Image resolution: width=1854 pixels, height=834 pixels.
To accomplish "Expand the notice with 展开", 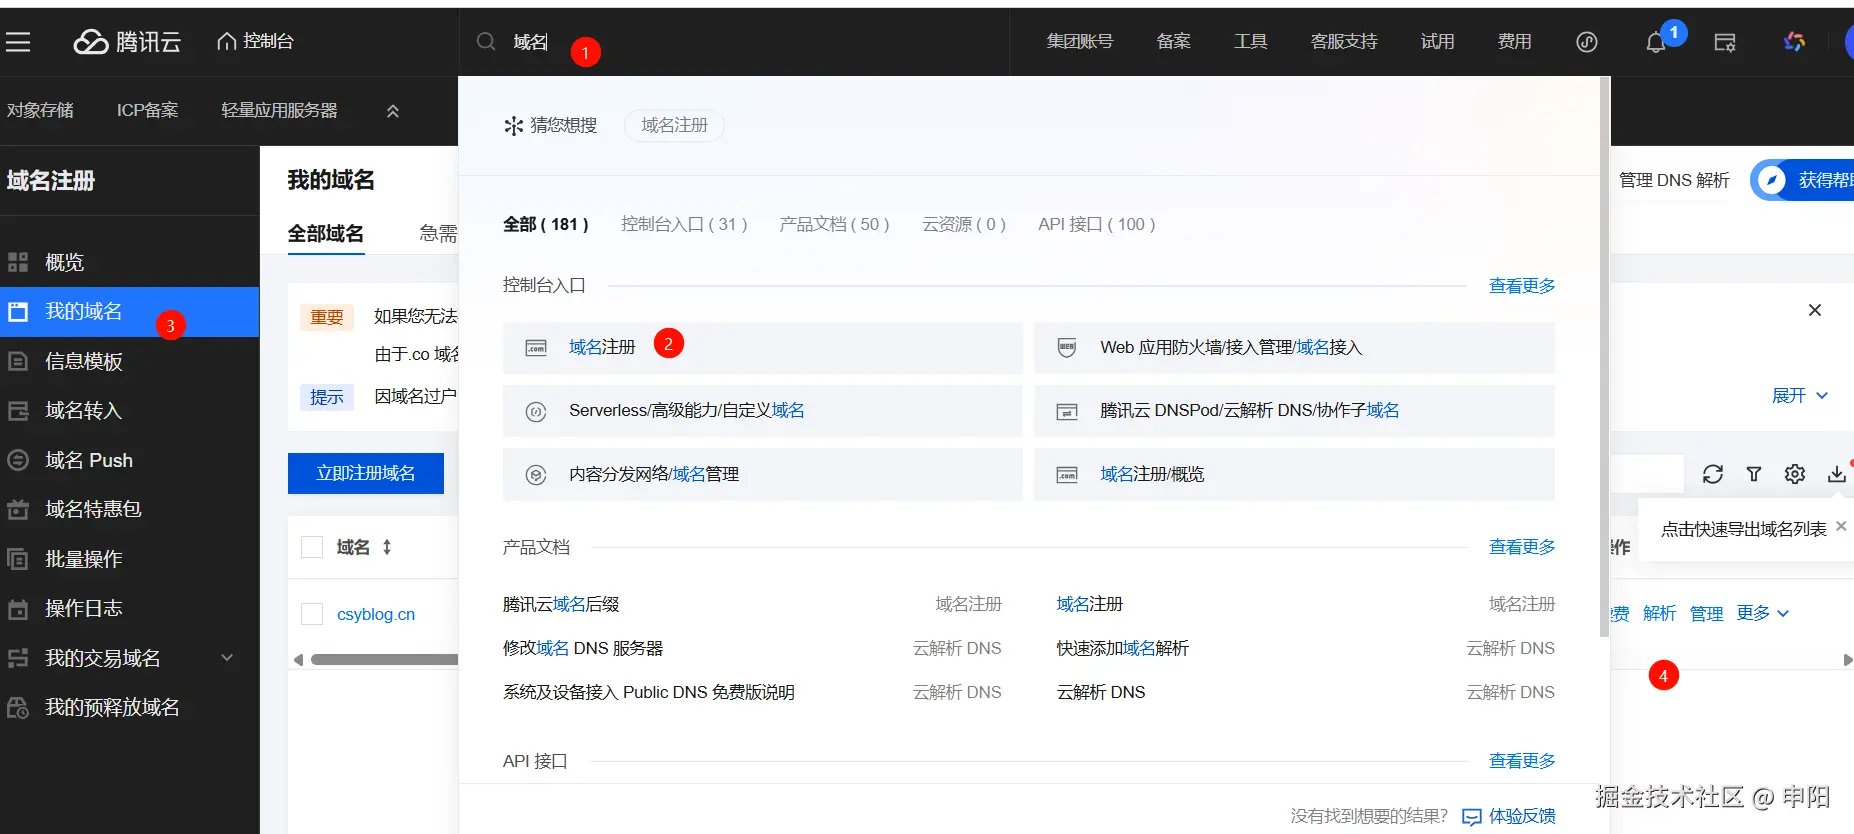I will 1799,396.
